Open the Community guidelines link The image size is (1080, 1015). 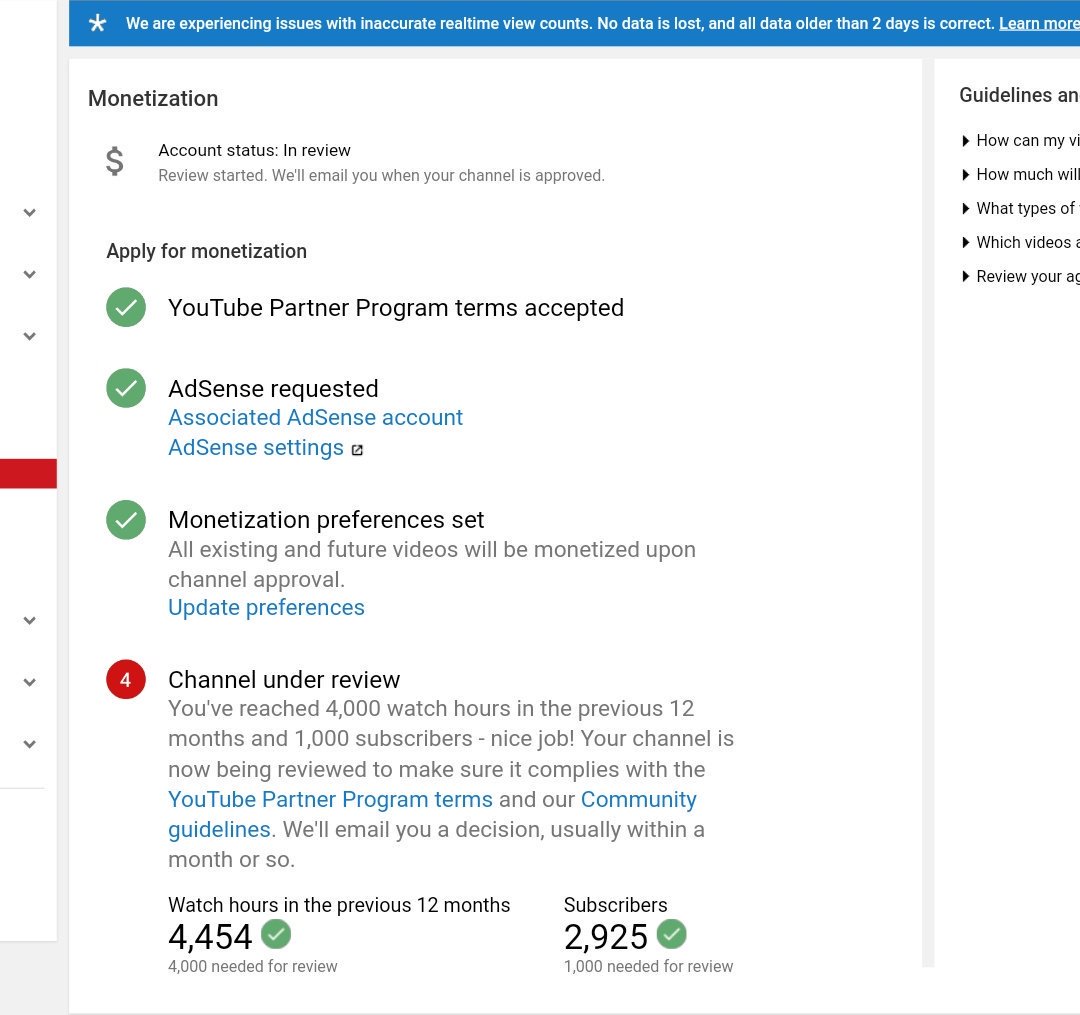click(x=638, y=799)
